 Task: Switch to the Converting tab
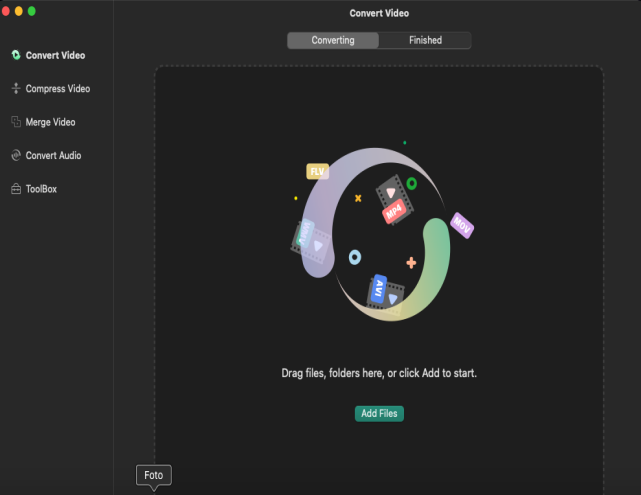(x=333, y=40)
